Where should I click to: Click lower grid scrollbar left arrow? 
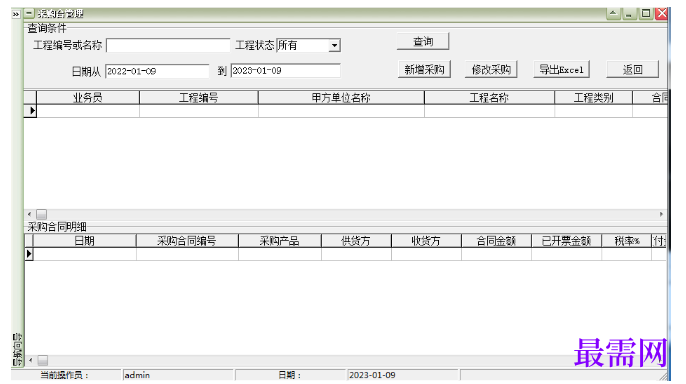(30, 360)
